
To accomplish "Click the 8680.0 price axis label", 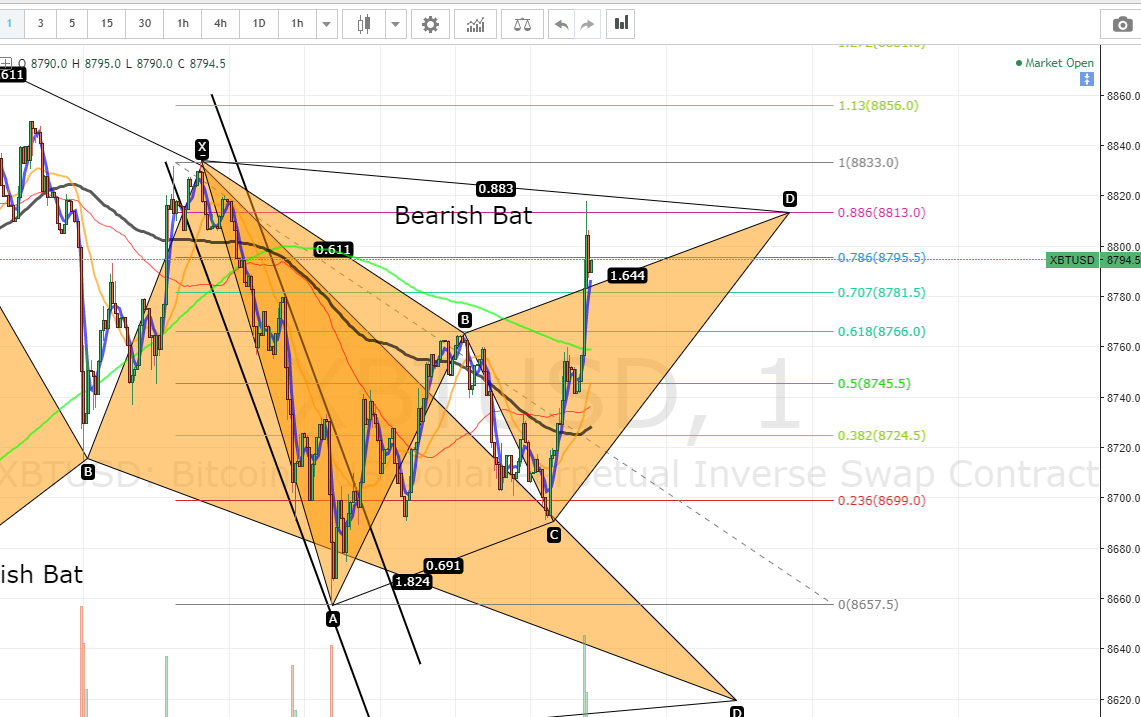I will coord(1123,549).
